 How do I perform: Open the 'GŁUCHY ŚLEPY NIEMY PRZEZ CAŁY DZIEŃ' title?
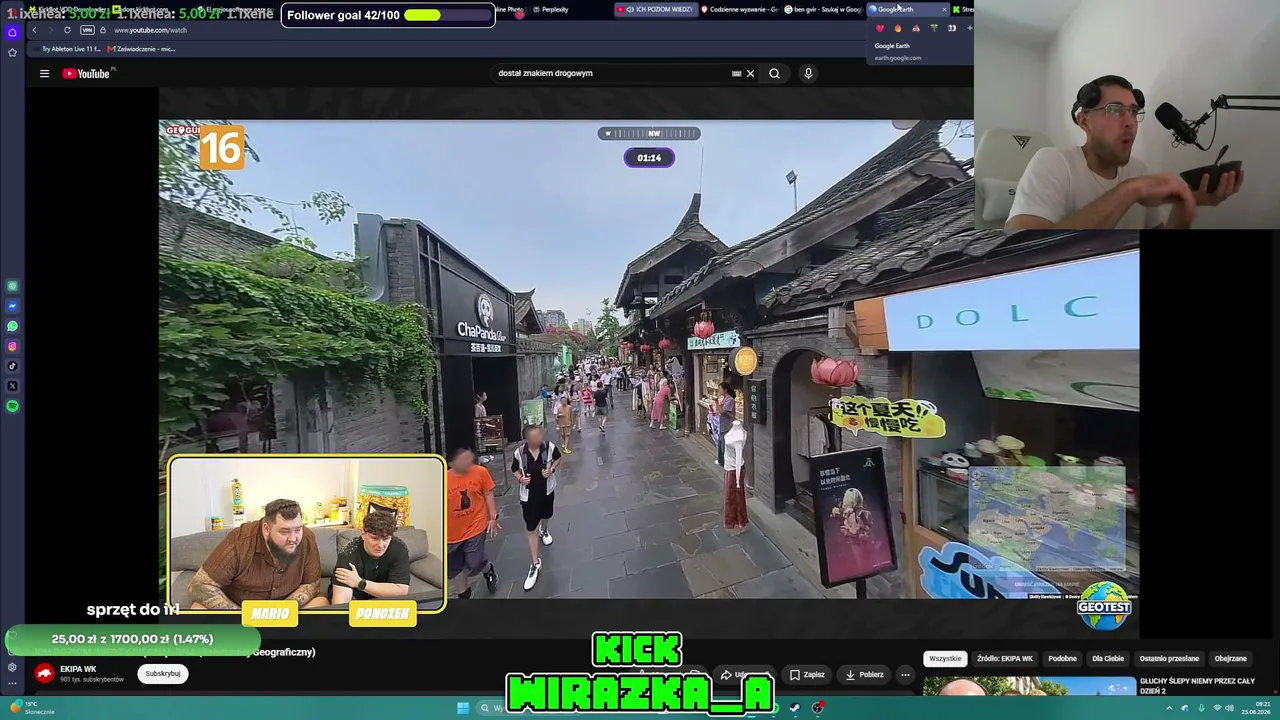coord(1197,686)
